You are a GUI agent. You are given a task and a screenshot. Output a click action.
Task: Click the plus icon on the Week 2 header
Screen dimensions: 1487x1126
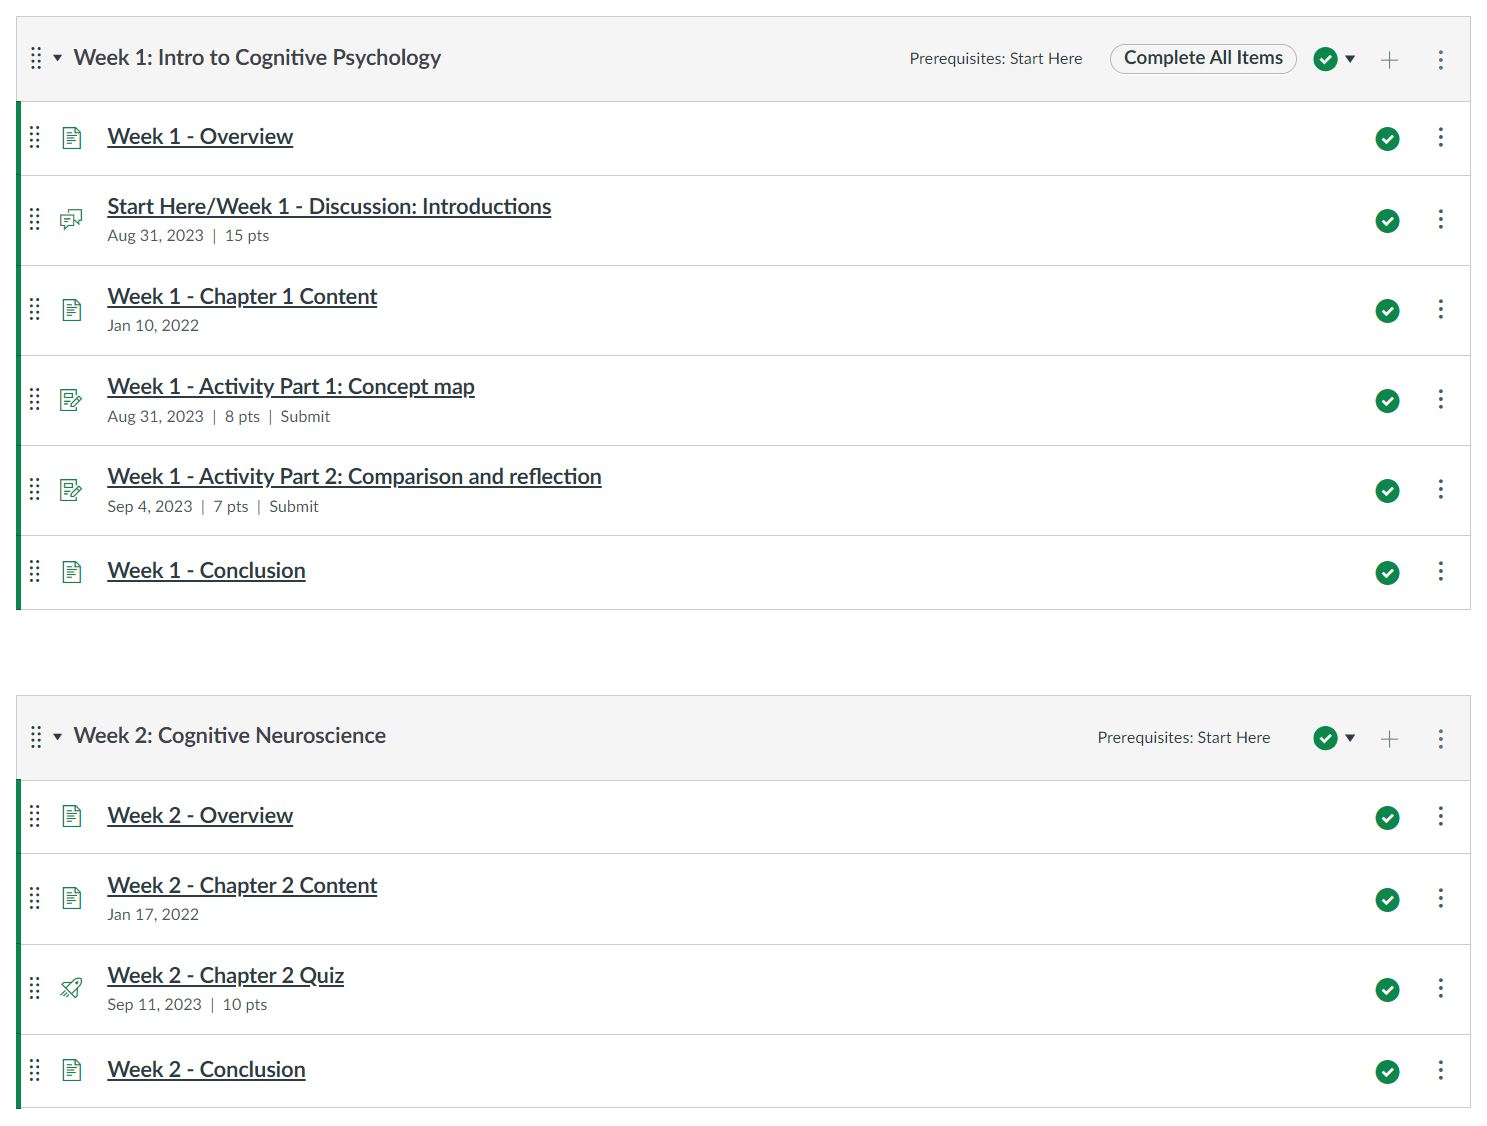[1389, 738]
